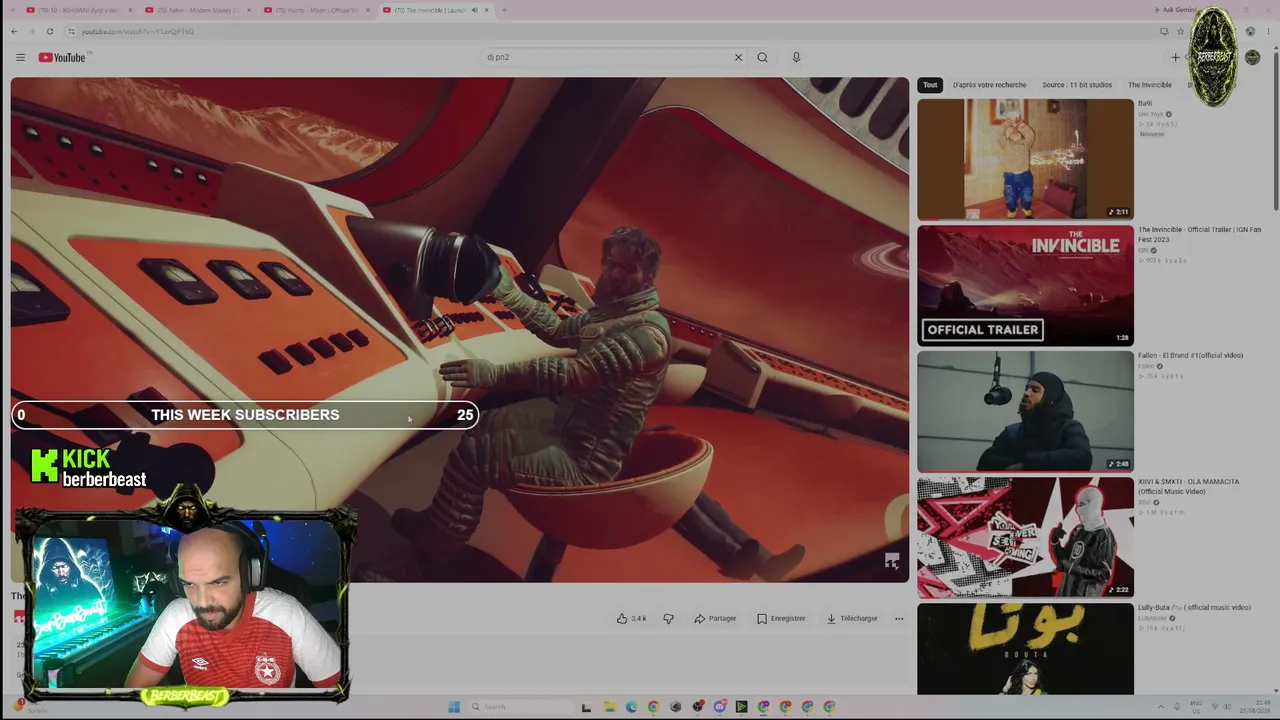Screen dimensions: 1280x720
Task: Run search with the magnifier button
Action: (x=762, y=57)
